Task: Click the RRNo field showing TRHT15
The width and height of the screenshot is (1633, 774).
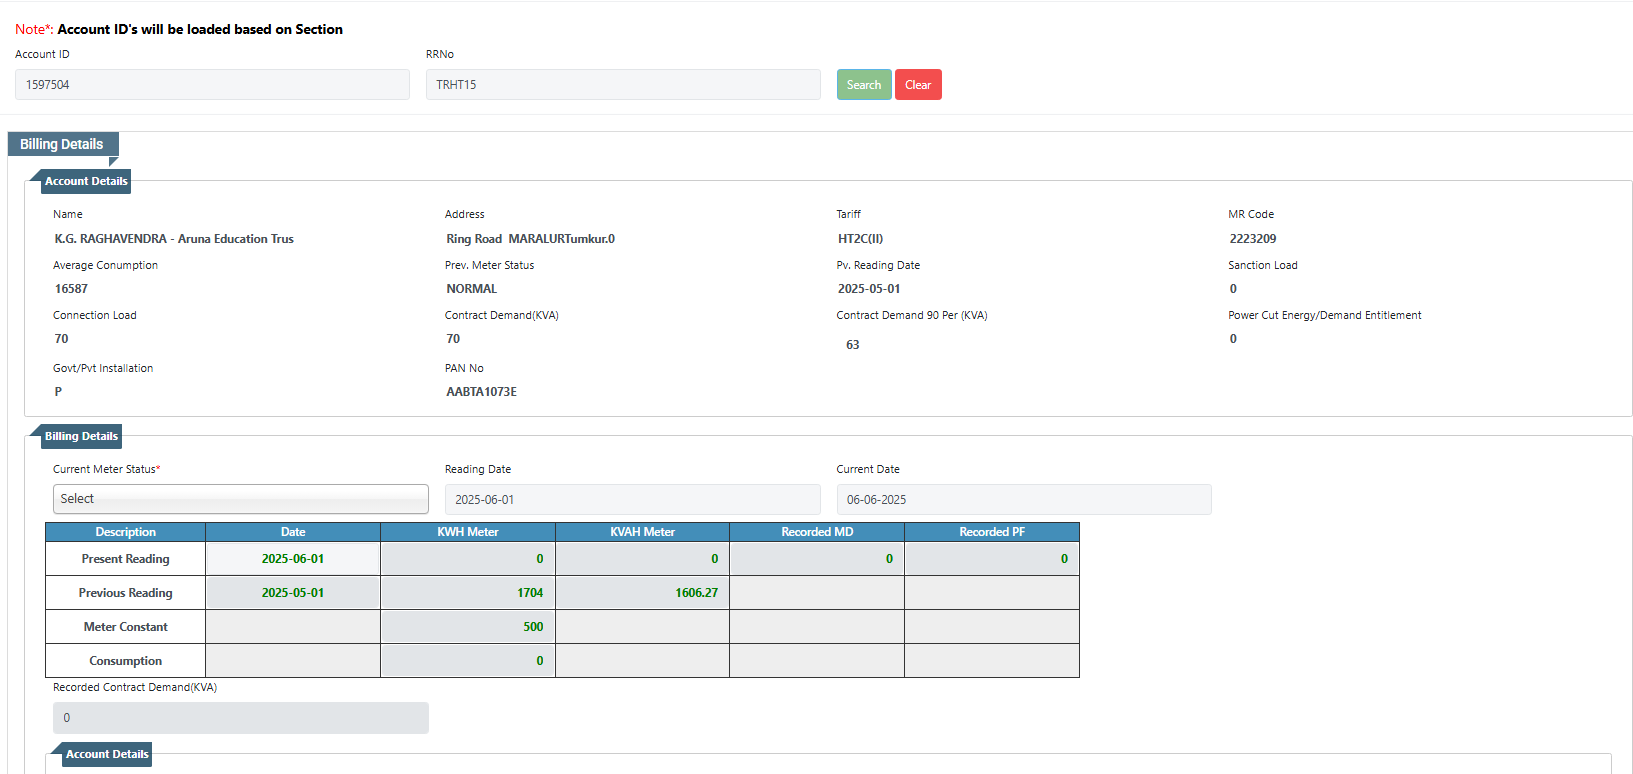Action: coord(623,85)
